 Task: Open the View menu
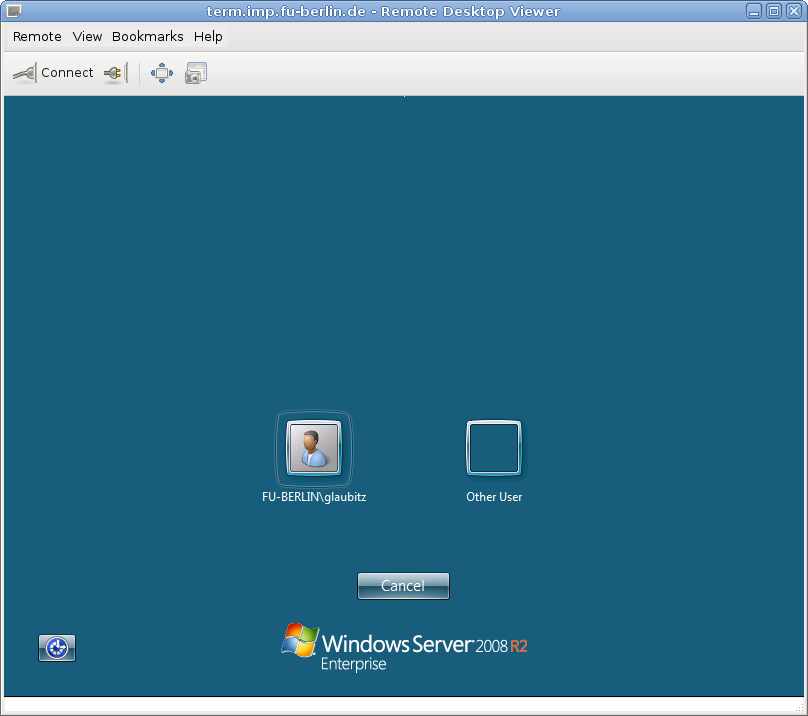click(87, 37)
